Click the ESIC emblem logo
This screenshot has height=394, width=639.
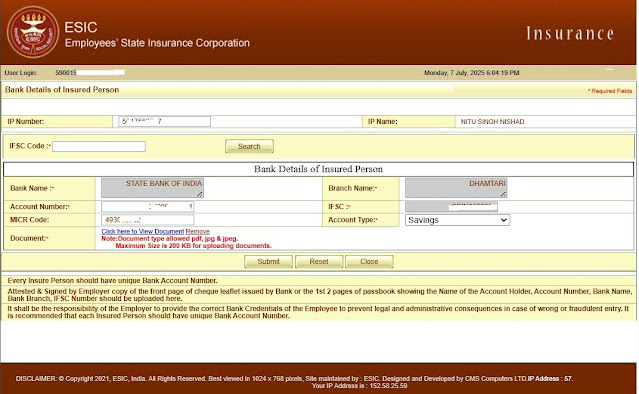coord(33,32)
